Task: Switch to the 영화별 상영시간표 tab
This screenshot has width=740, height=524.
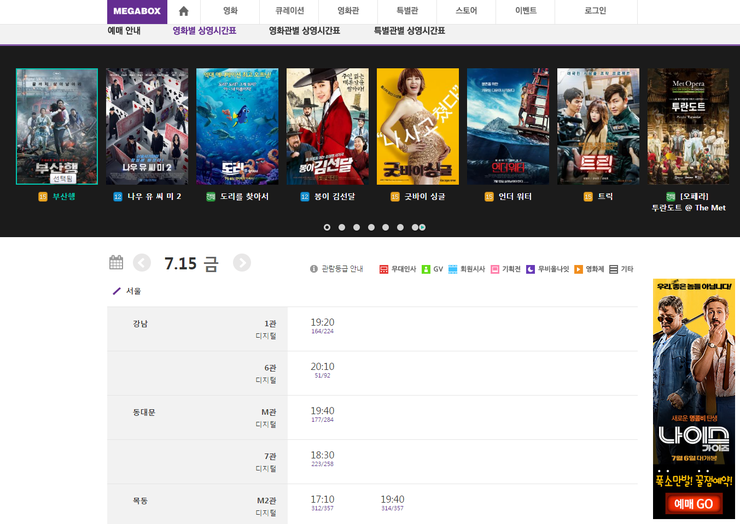Action: point(204,31)
